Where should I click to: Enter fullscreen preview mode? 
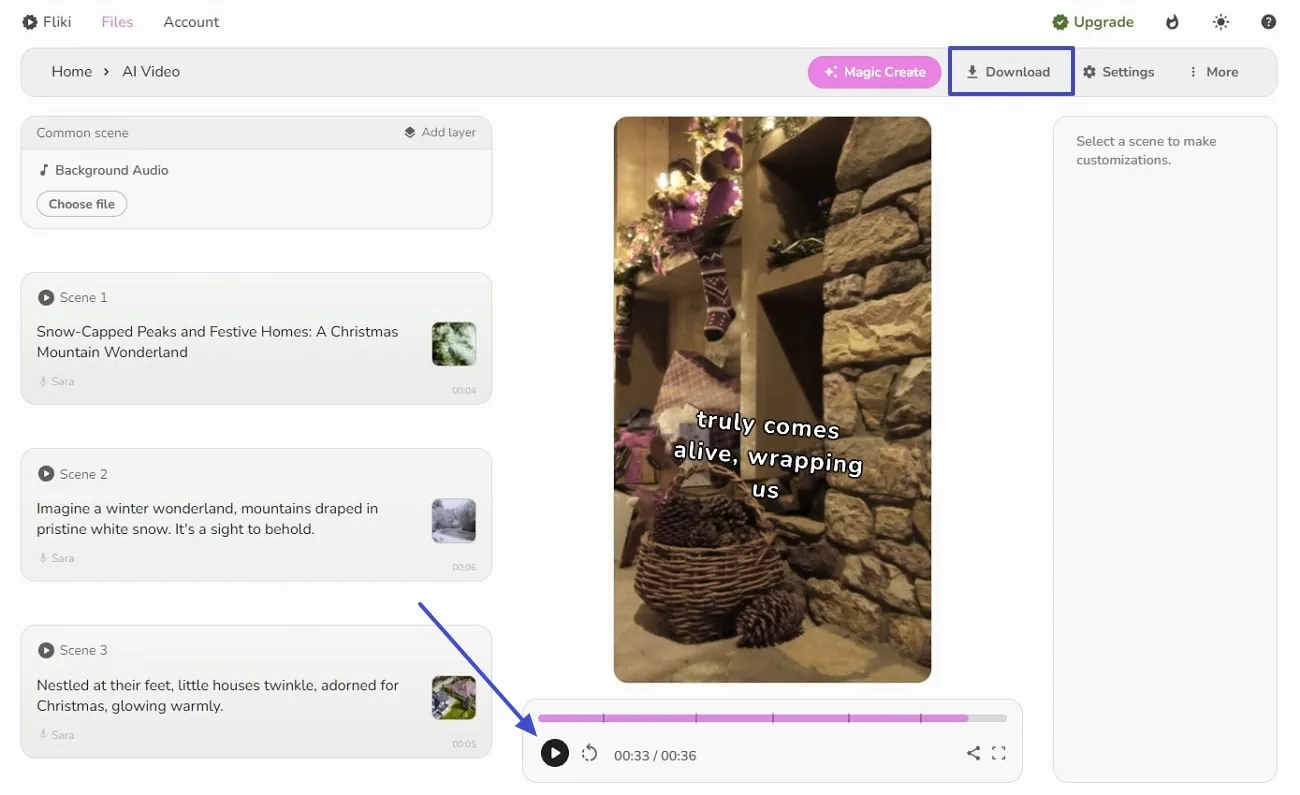click(998, 753)
